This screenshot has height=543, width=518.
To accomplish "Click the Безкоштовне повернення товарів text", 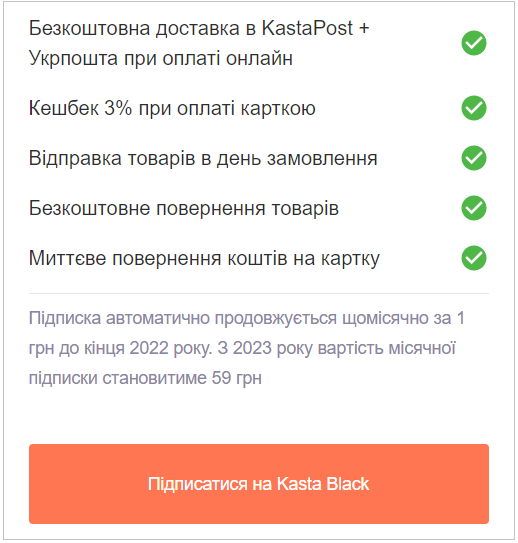I will (x=184, y=208).
